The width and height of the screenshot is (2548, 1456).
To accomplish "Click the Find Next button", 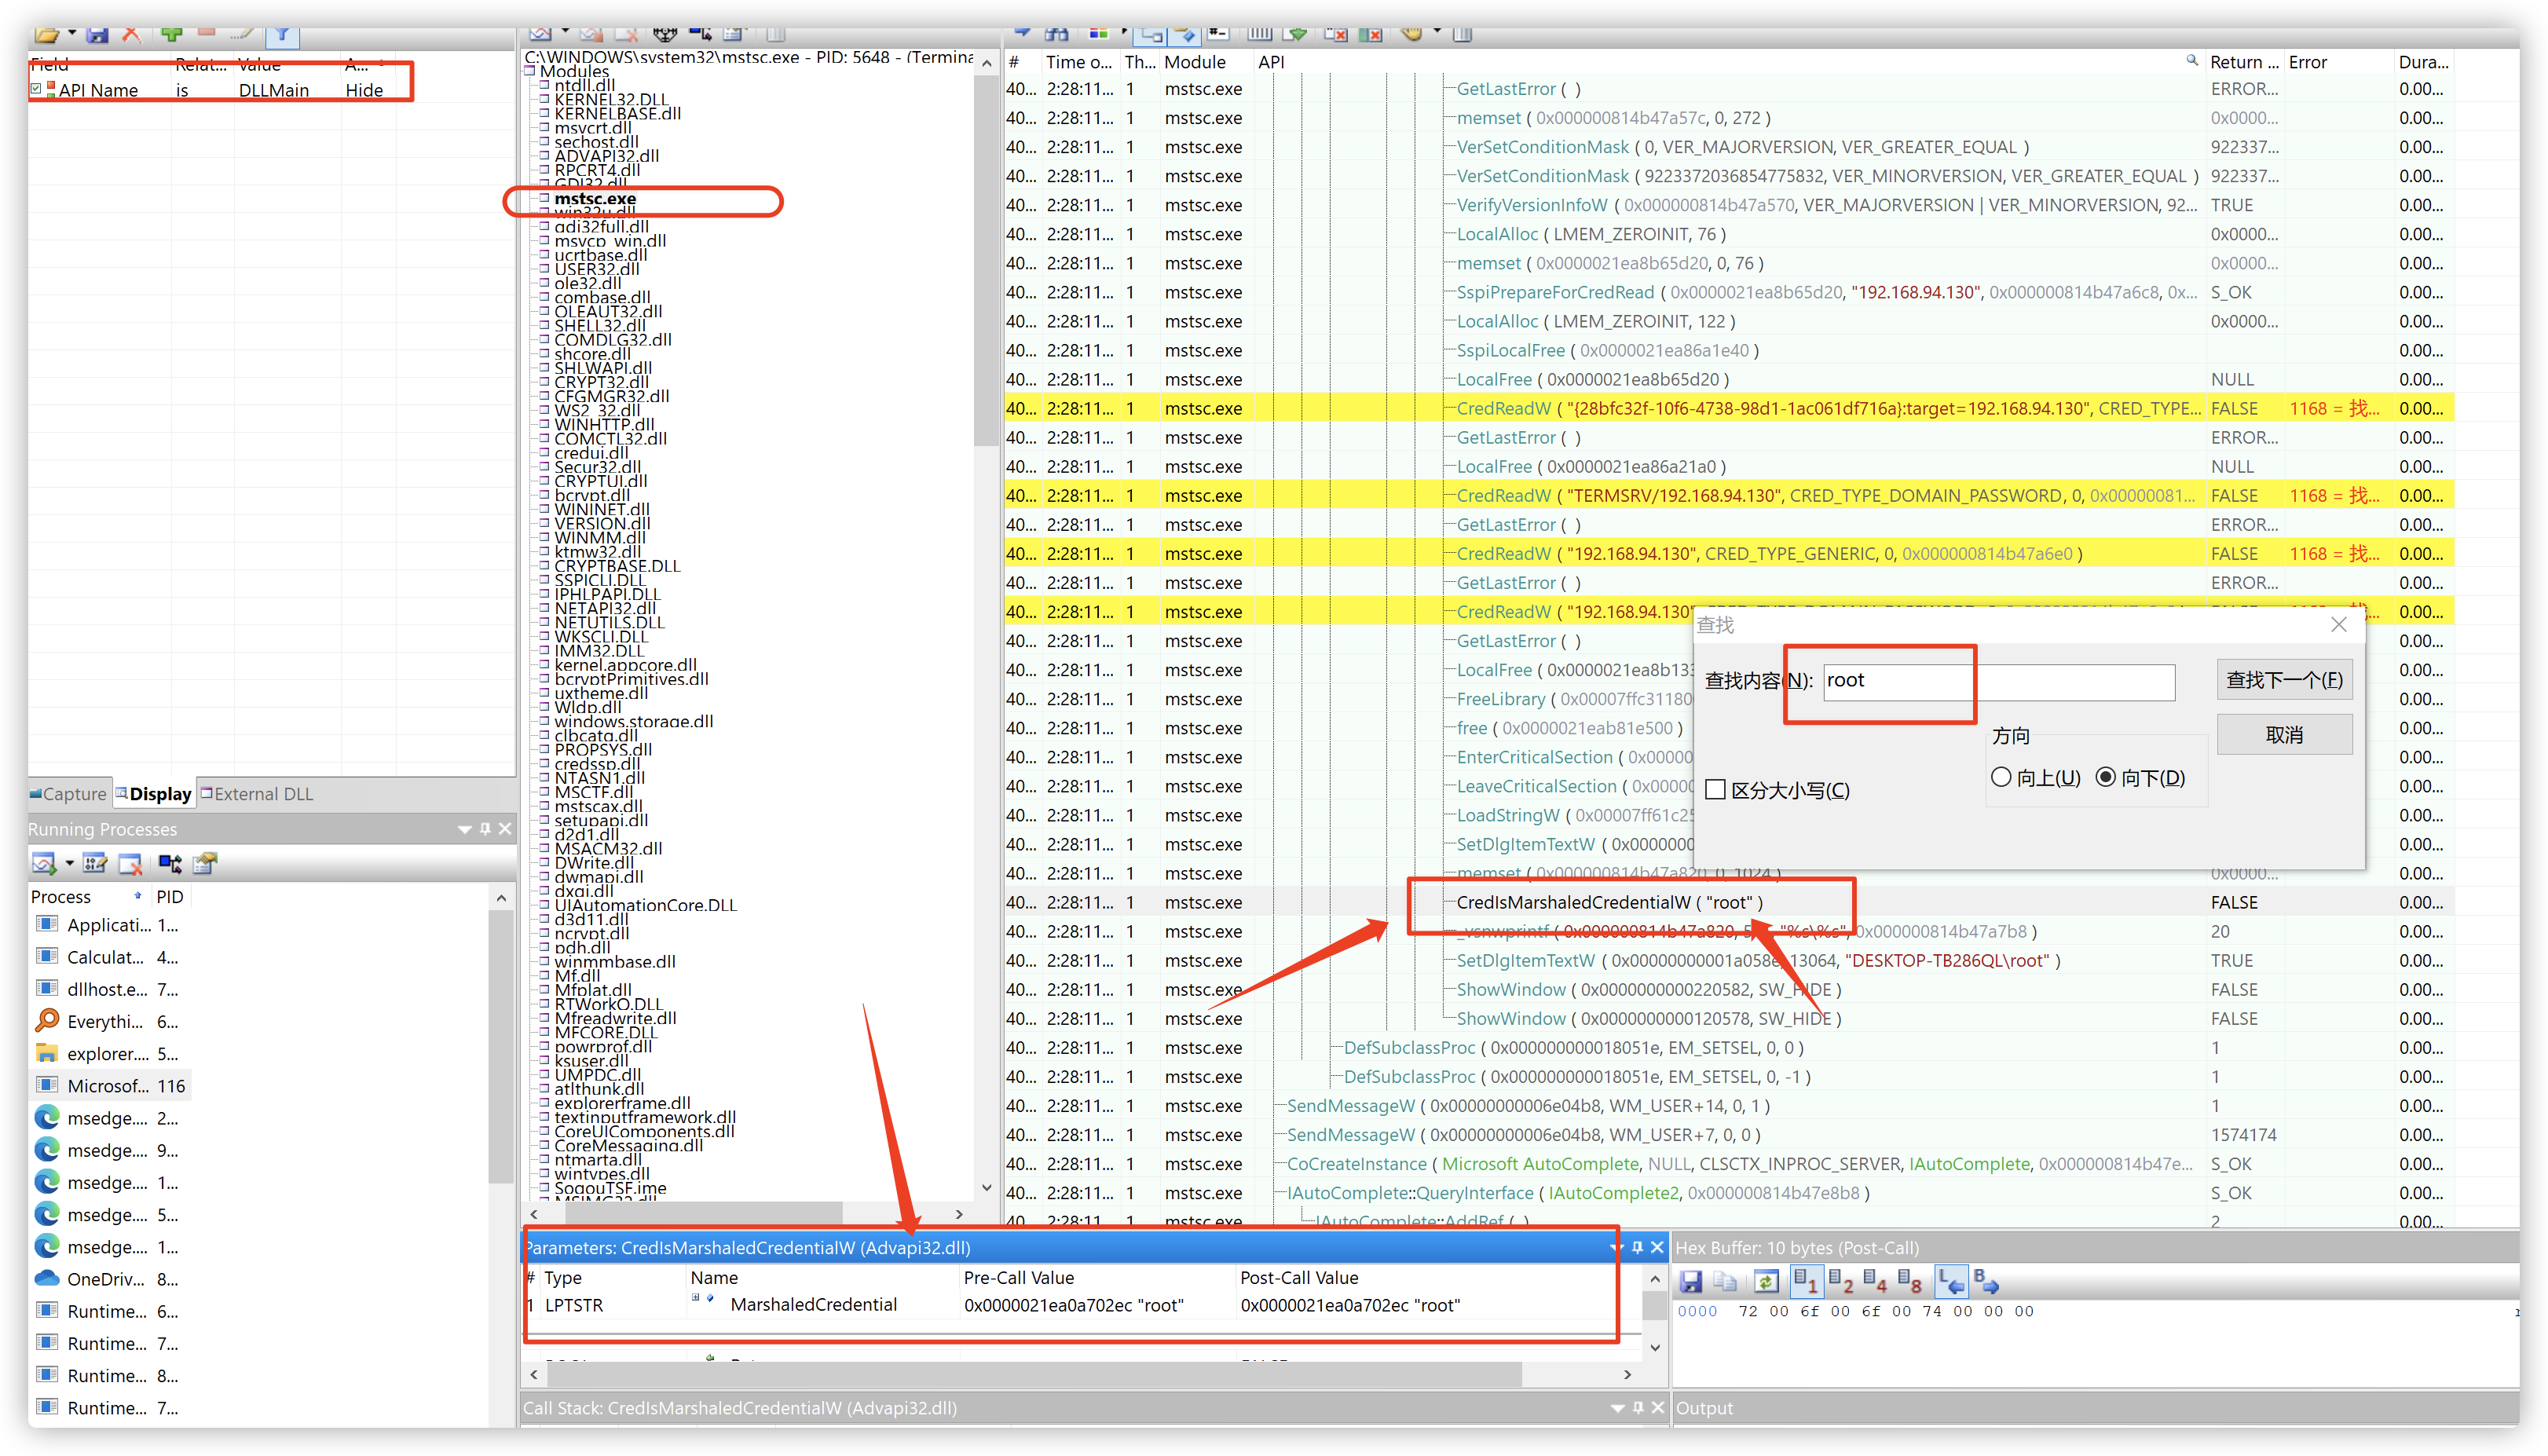I will [2284, 680].
